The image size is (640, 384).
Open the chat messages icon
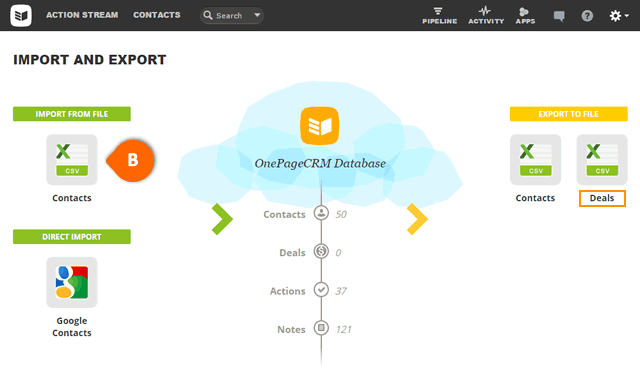click(559, 16)
